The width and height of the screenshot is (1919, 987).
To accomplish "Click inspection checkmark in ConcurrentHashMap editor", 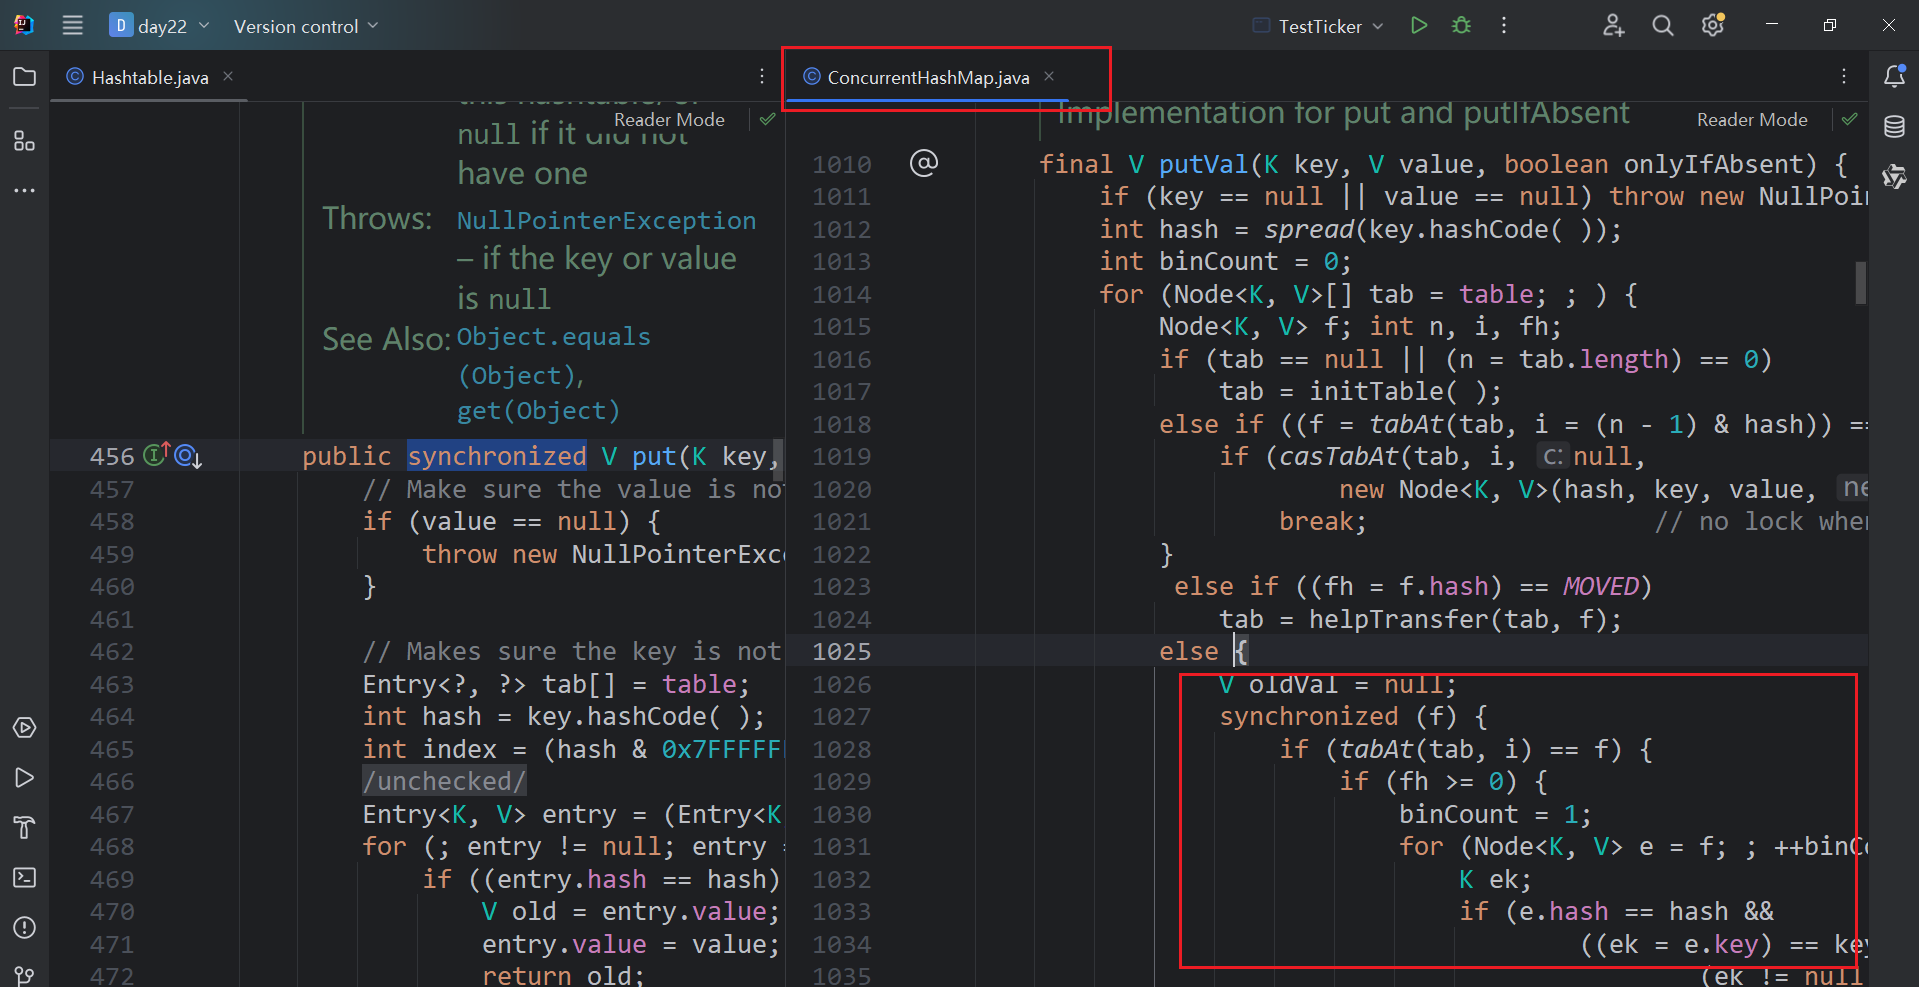I will (1850, 119).
